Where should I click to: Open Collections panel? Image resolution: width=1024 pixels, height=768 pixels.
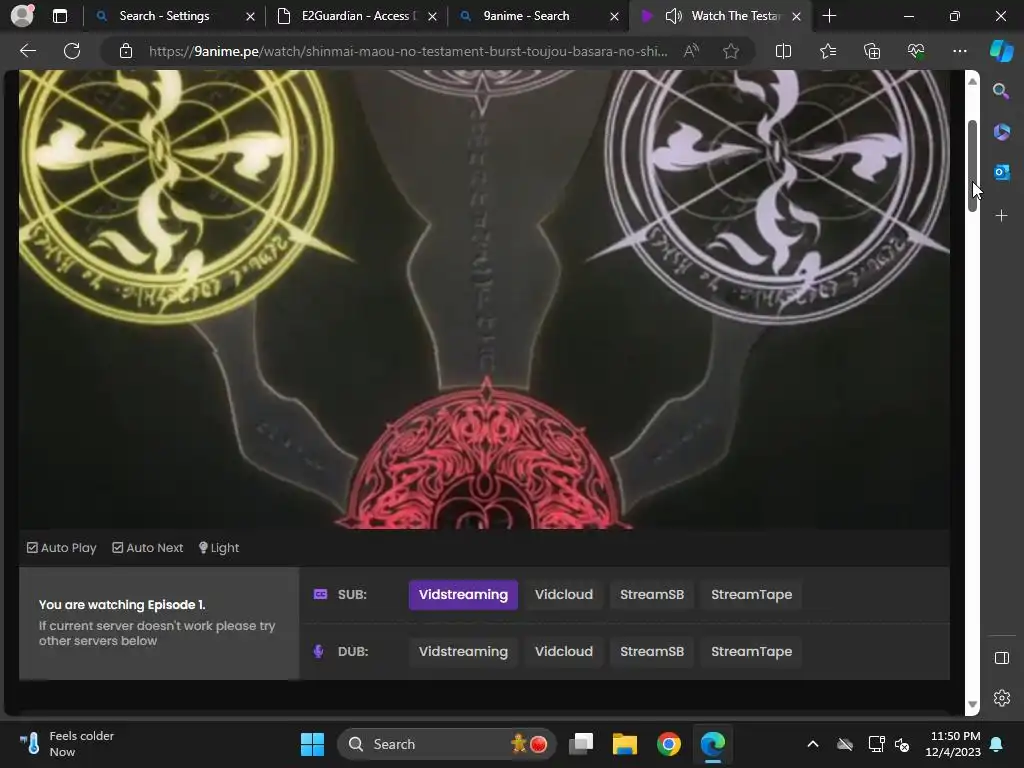872,51
